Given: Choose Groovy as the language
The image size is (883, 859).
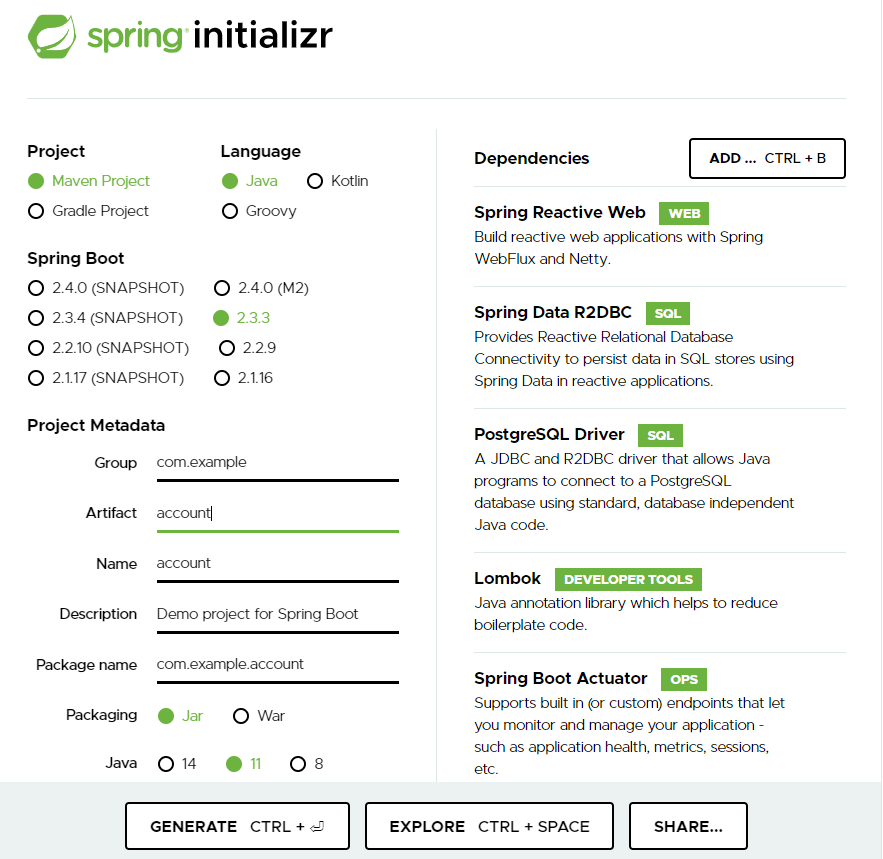Looking at the screenshot, I should pos(230,211).
